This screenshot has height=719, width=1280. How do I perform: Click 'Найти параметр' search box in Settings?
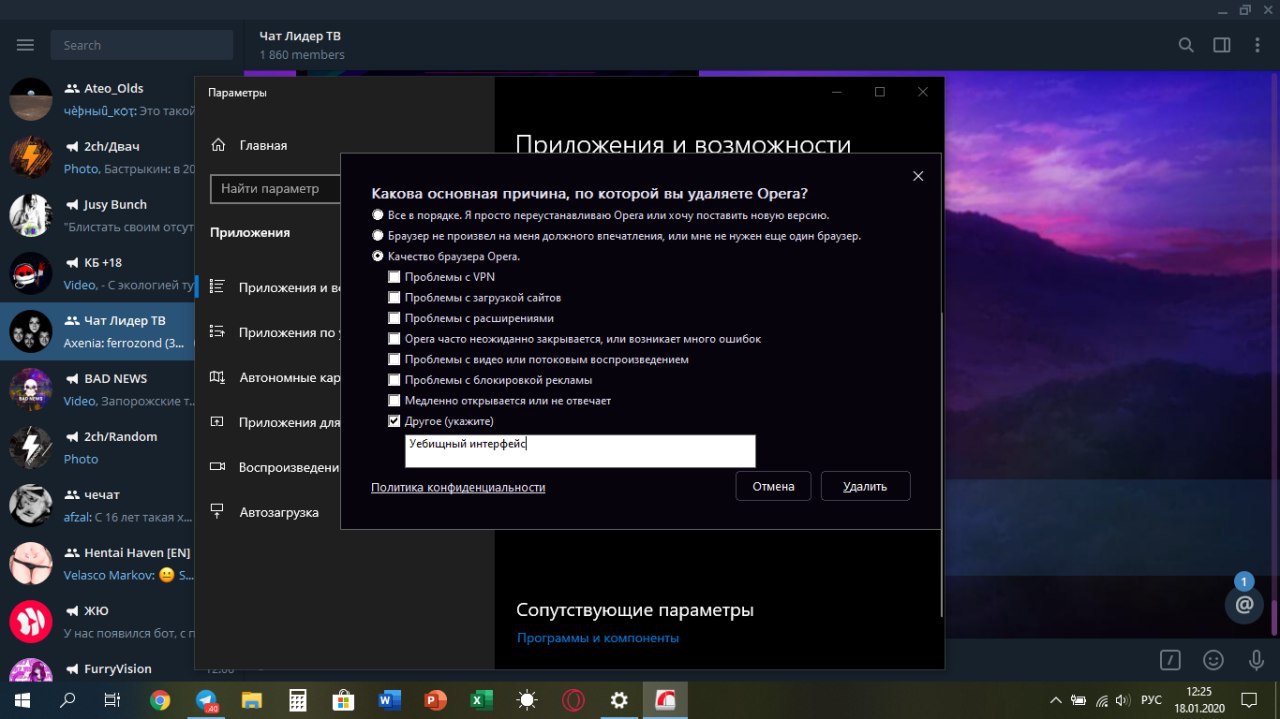275,188
